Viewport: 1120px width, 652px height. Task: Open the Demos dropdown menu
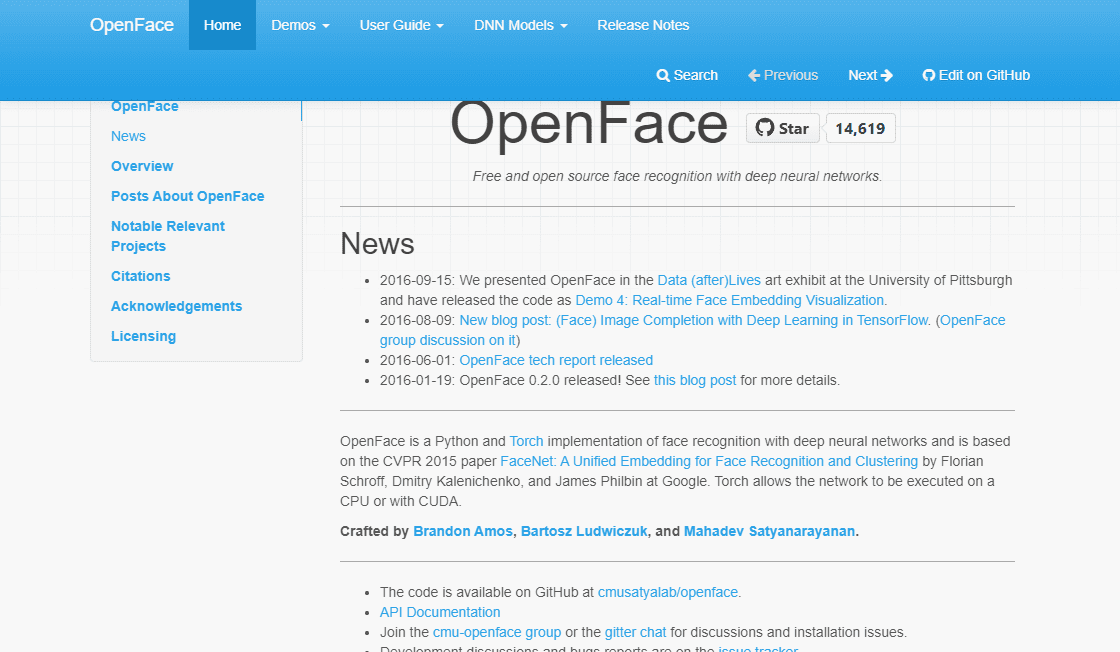[300, 25]
